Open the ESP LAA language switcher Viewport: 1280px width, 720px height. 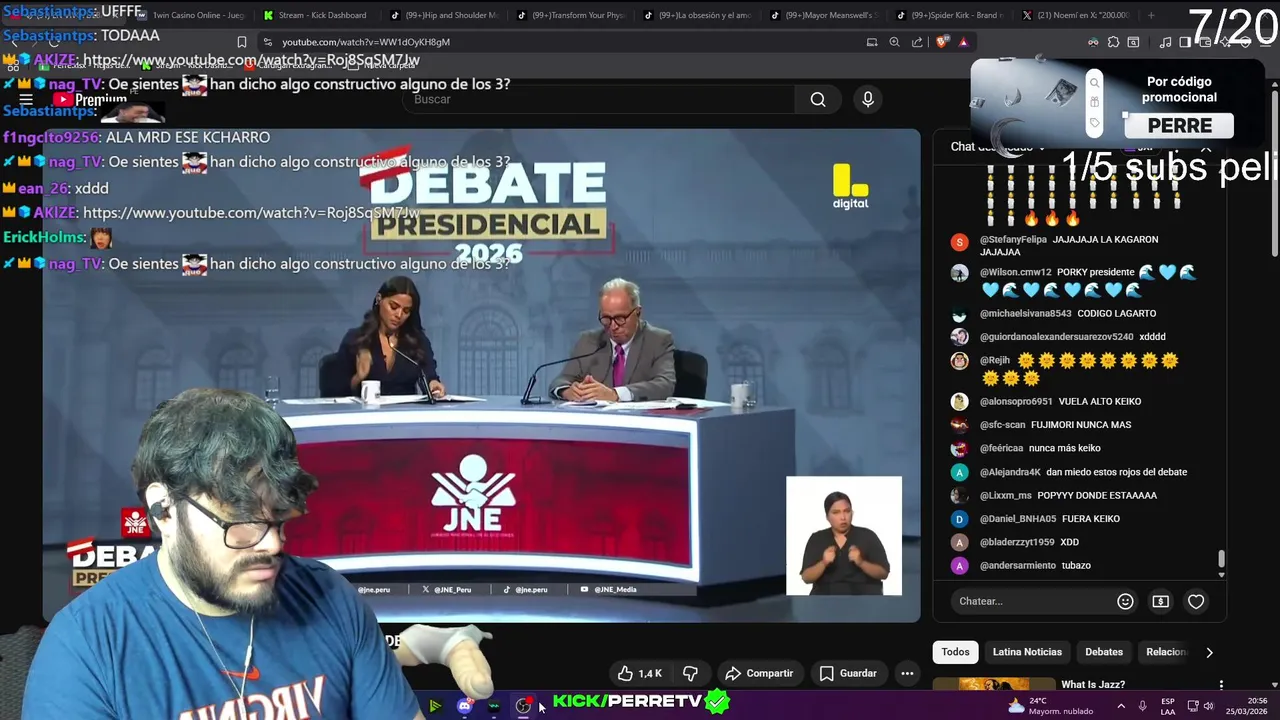pyautogui.click(x=1168, y=706)
